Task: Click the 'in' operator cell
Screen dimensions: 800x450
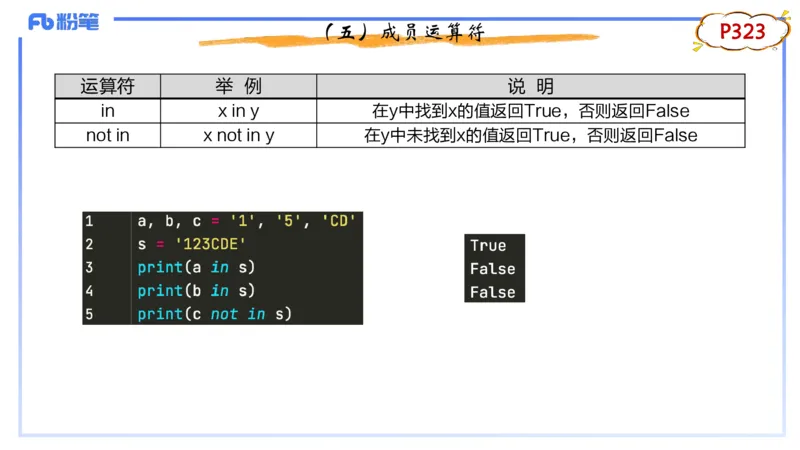Action: click(108, 111)
